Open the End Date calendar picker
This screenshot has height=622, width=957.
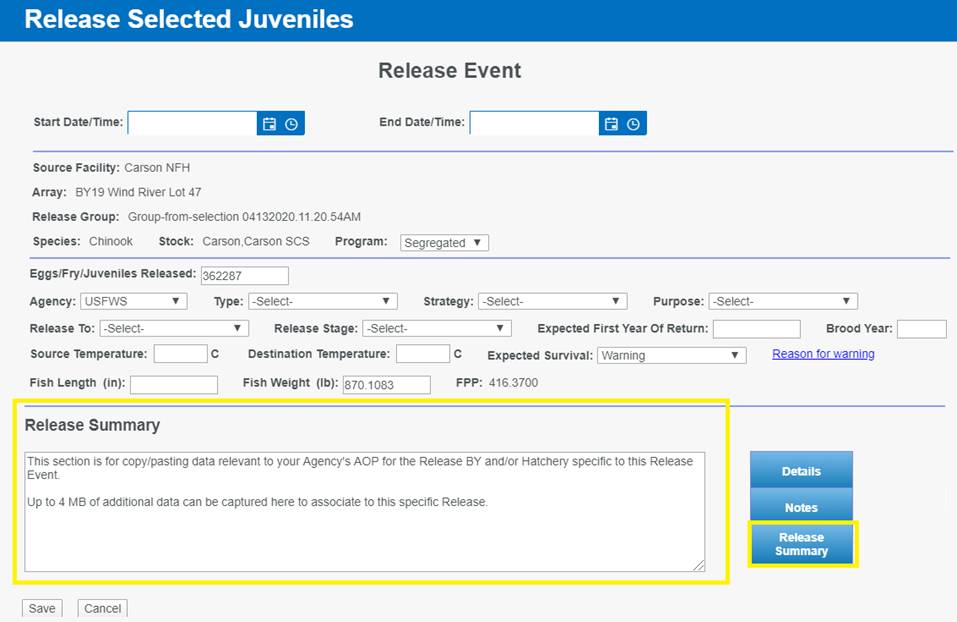click(x=611, y=124)
